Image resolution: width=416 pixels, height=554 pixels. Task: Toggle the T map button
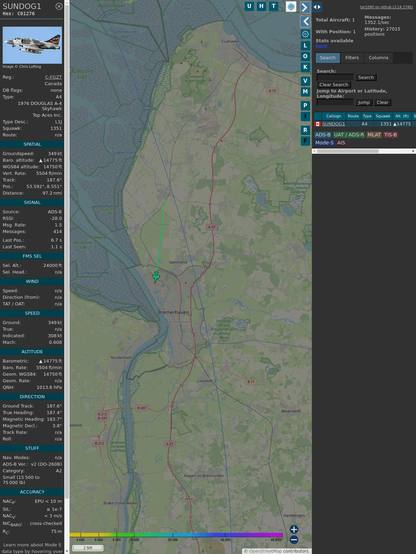[273, 6]
